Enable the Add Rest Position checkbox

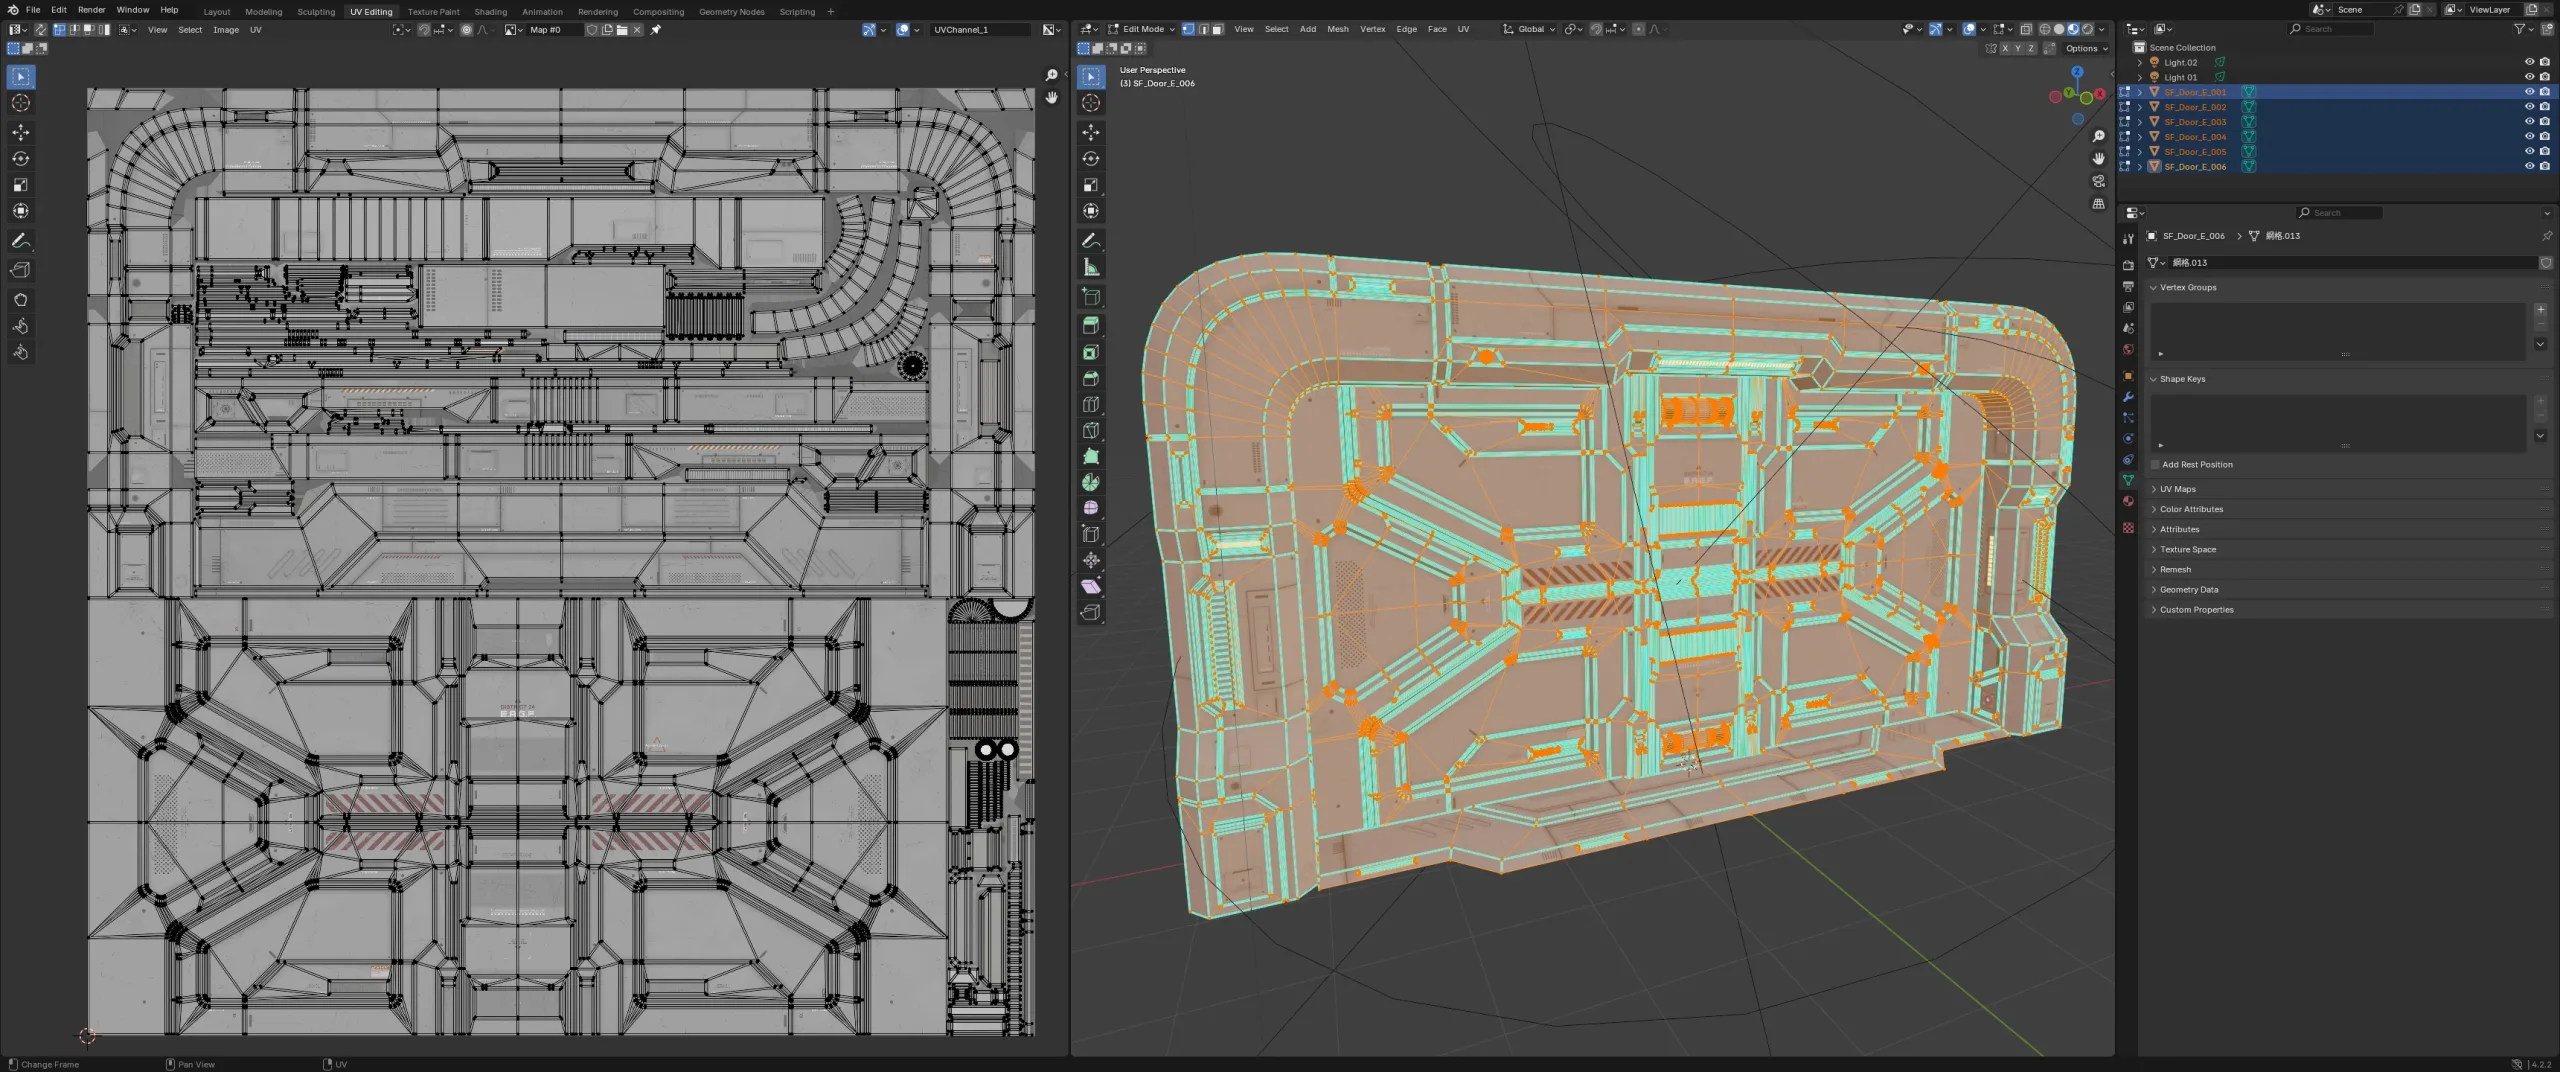coord(2156,465)
